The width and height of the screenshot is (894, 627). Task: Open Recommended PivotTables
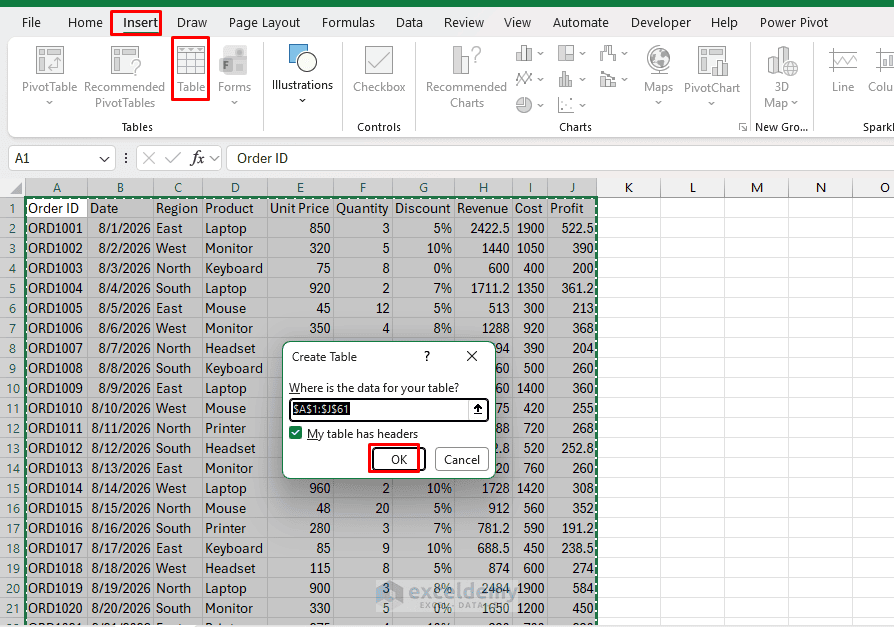click(124, 77)
